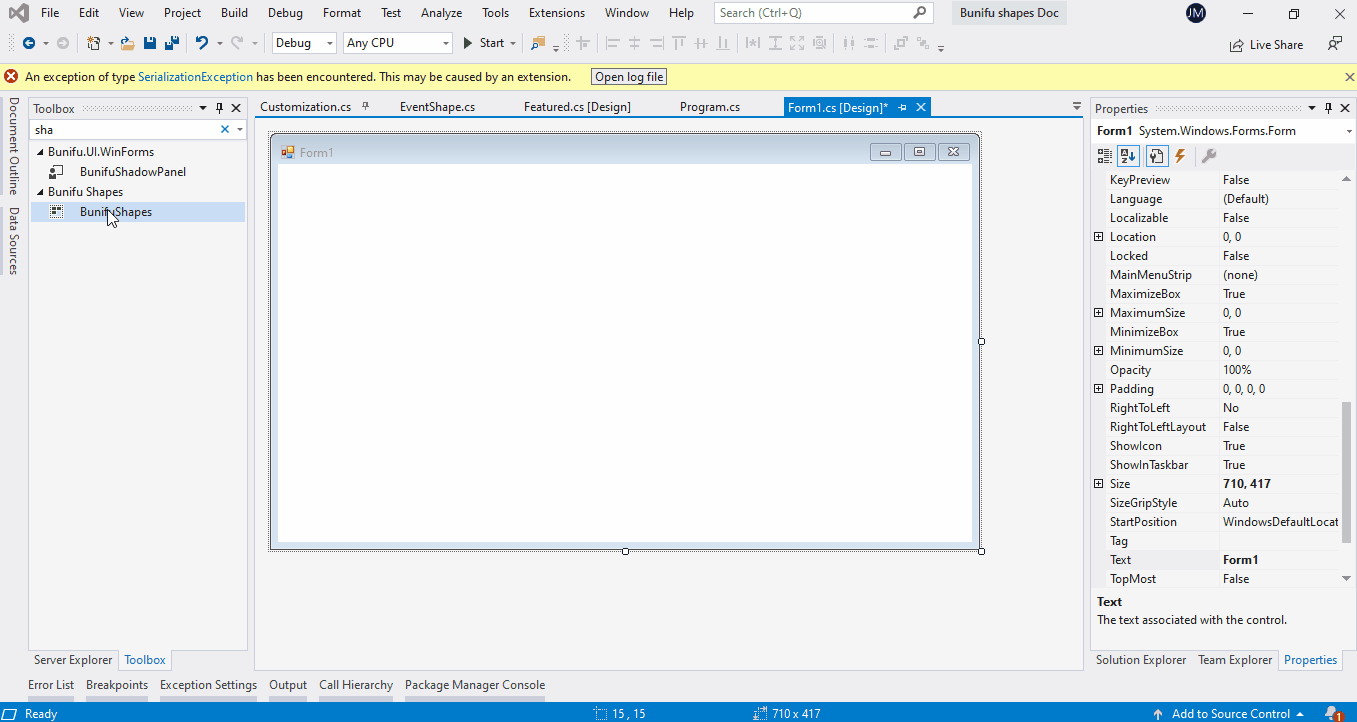
Task: Click Add to Source Control in the status bar
Action: tap(1230, 714)
